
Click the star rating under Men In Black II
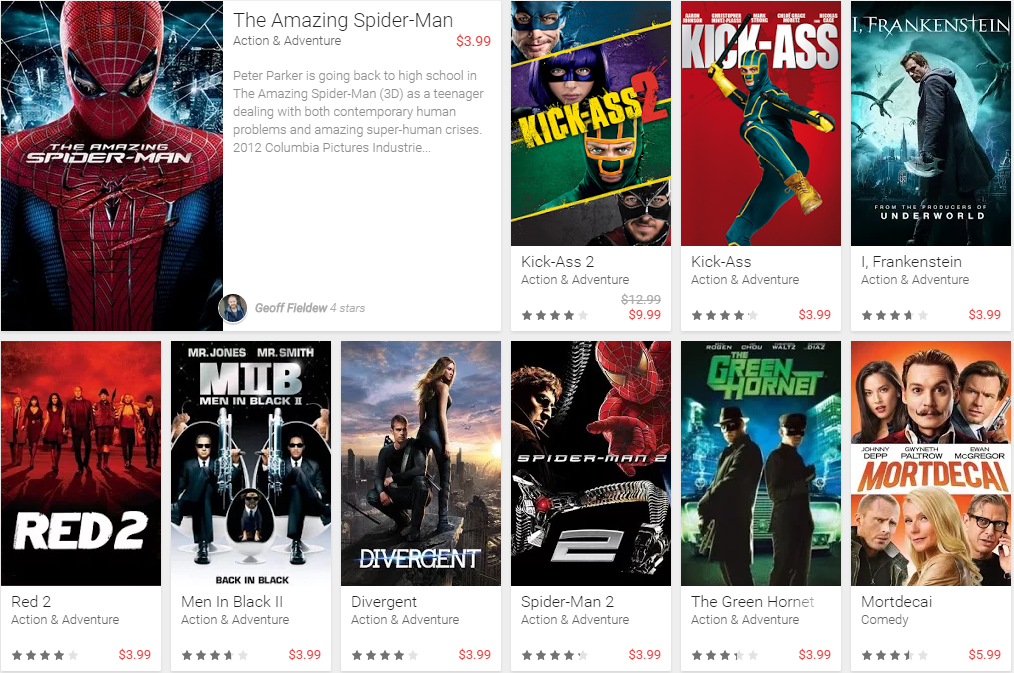tap(215, 656)
